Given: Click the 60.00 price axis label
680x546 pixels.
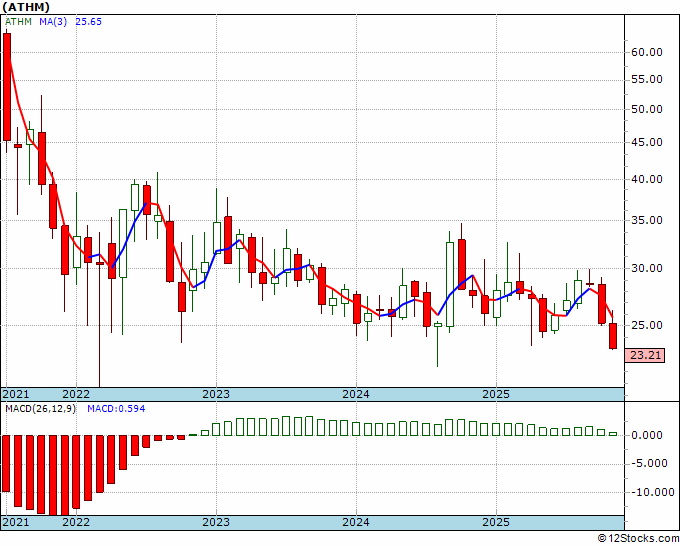Looking at the screenshot, I should coord(646,52).
